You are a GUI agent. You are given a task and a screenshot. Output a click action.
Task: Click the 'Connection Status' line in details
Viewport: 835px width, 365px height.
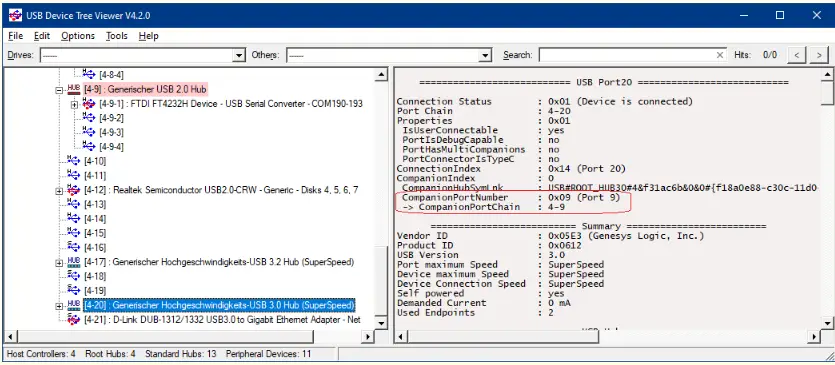(545, 101)
